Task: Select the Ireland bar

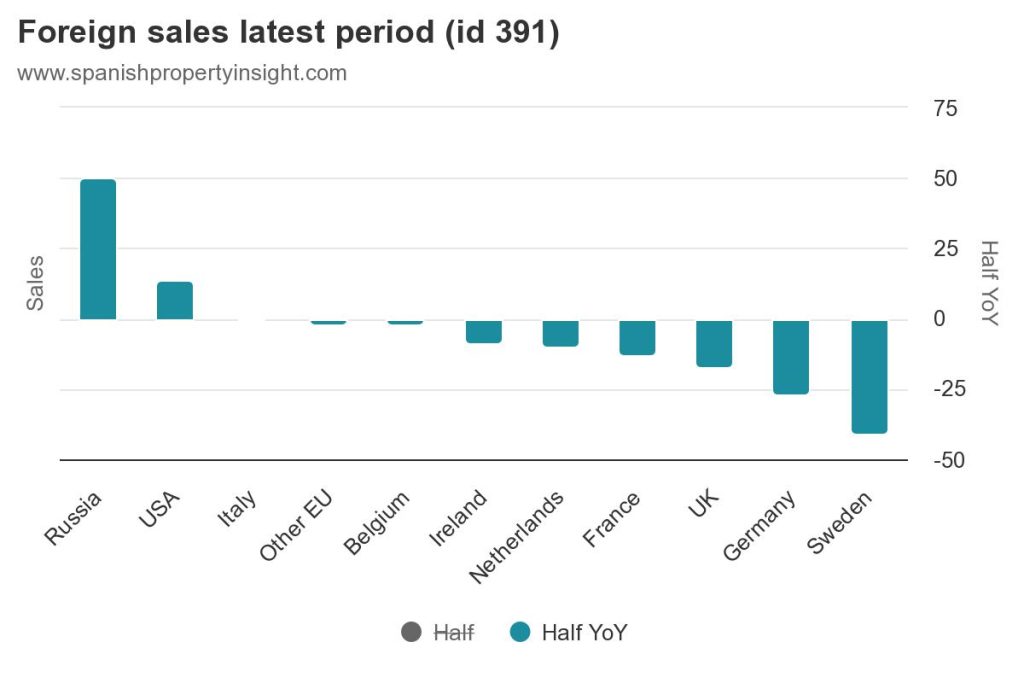Action: tap(483, 331)
